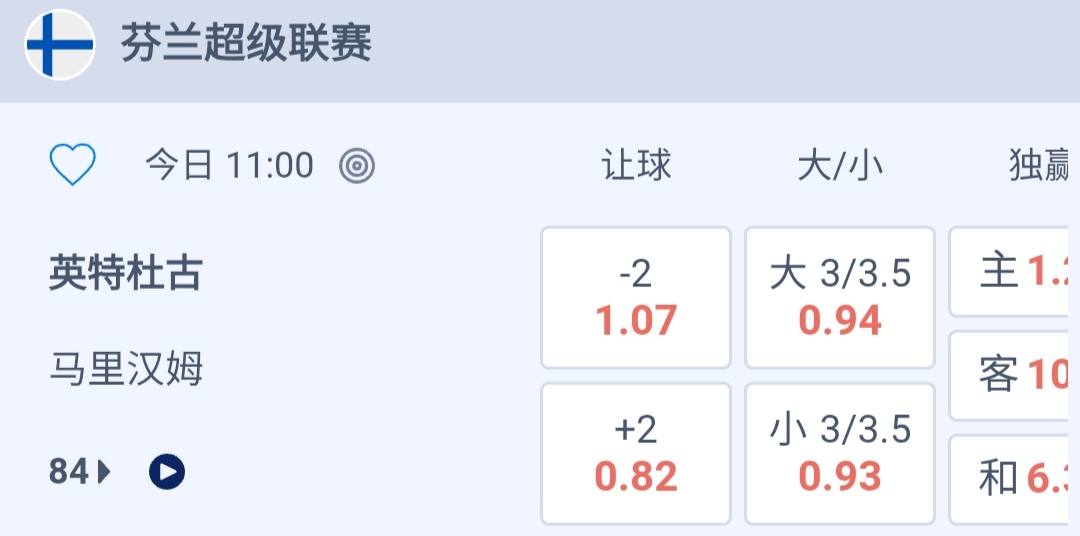Expand more markets using the arrow after 84

click(x=104, y=471)
